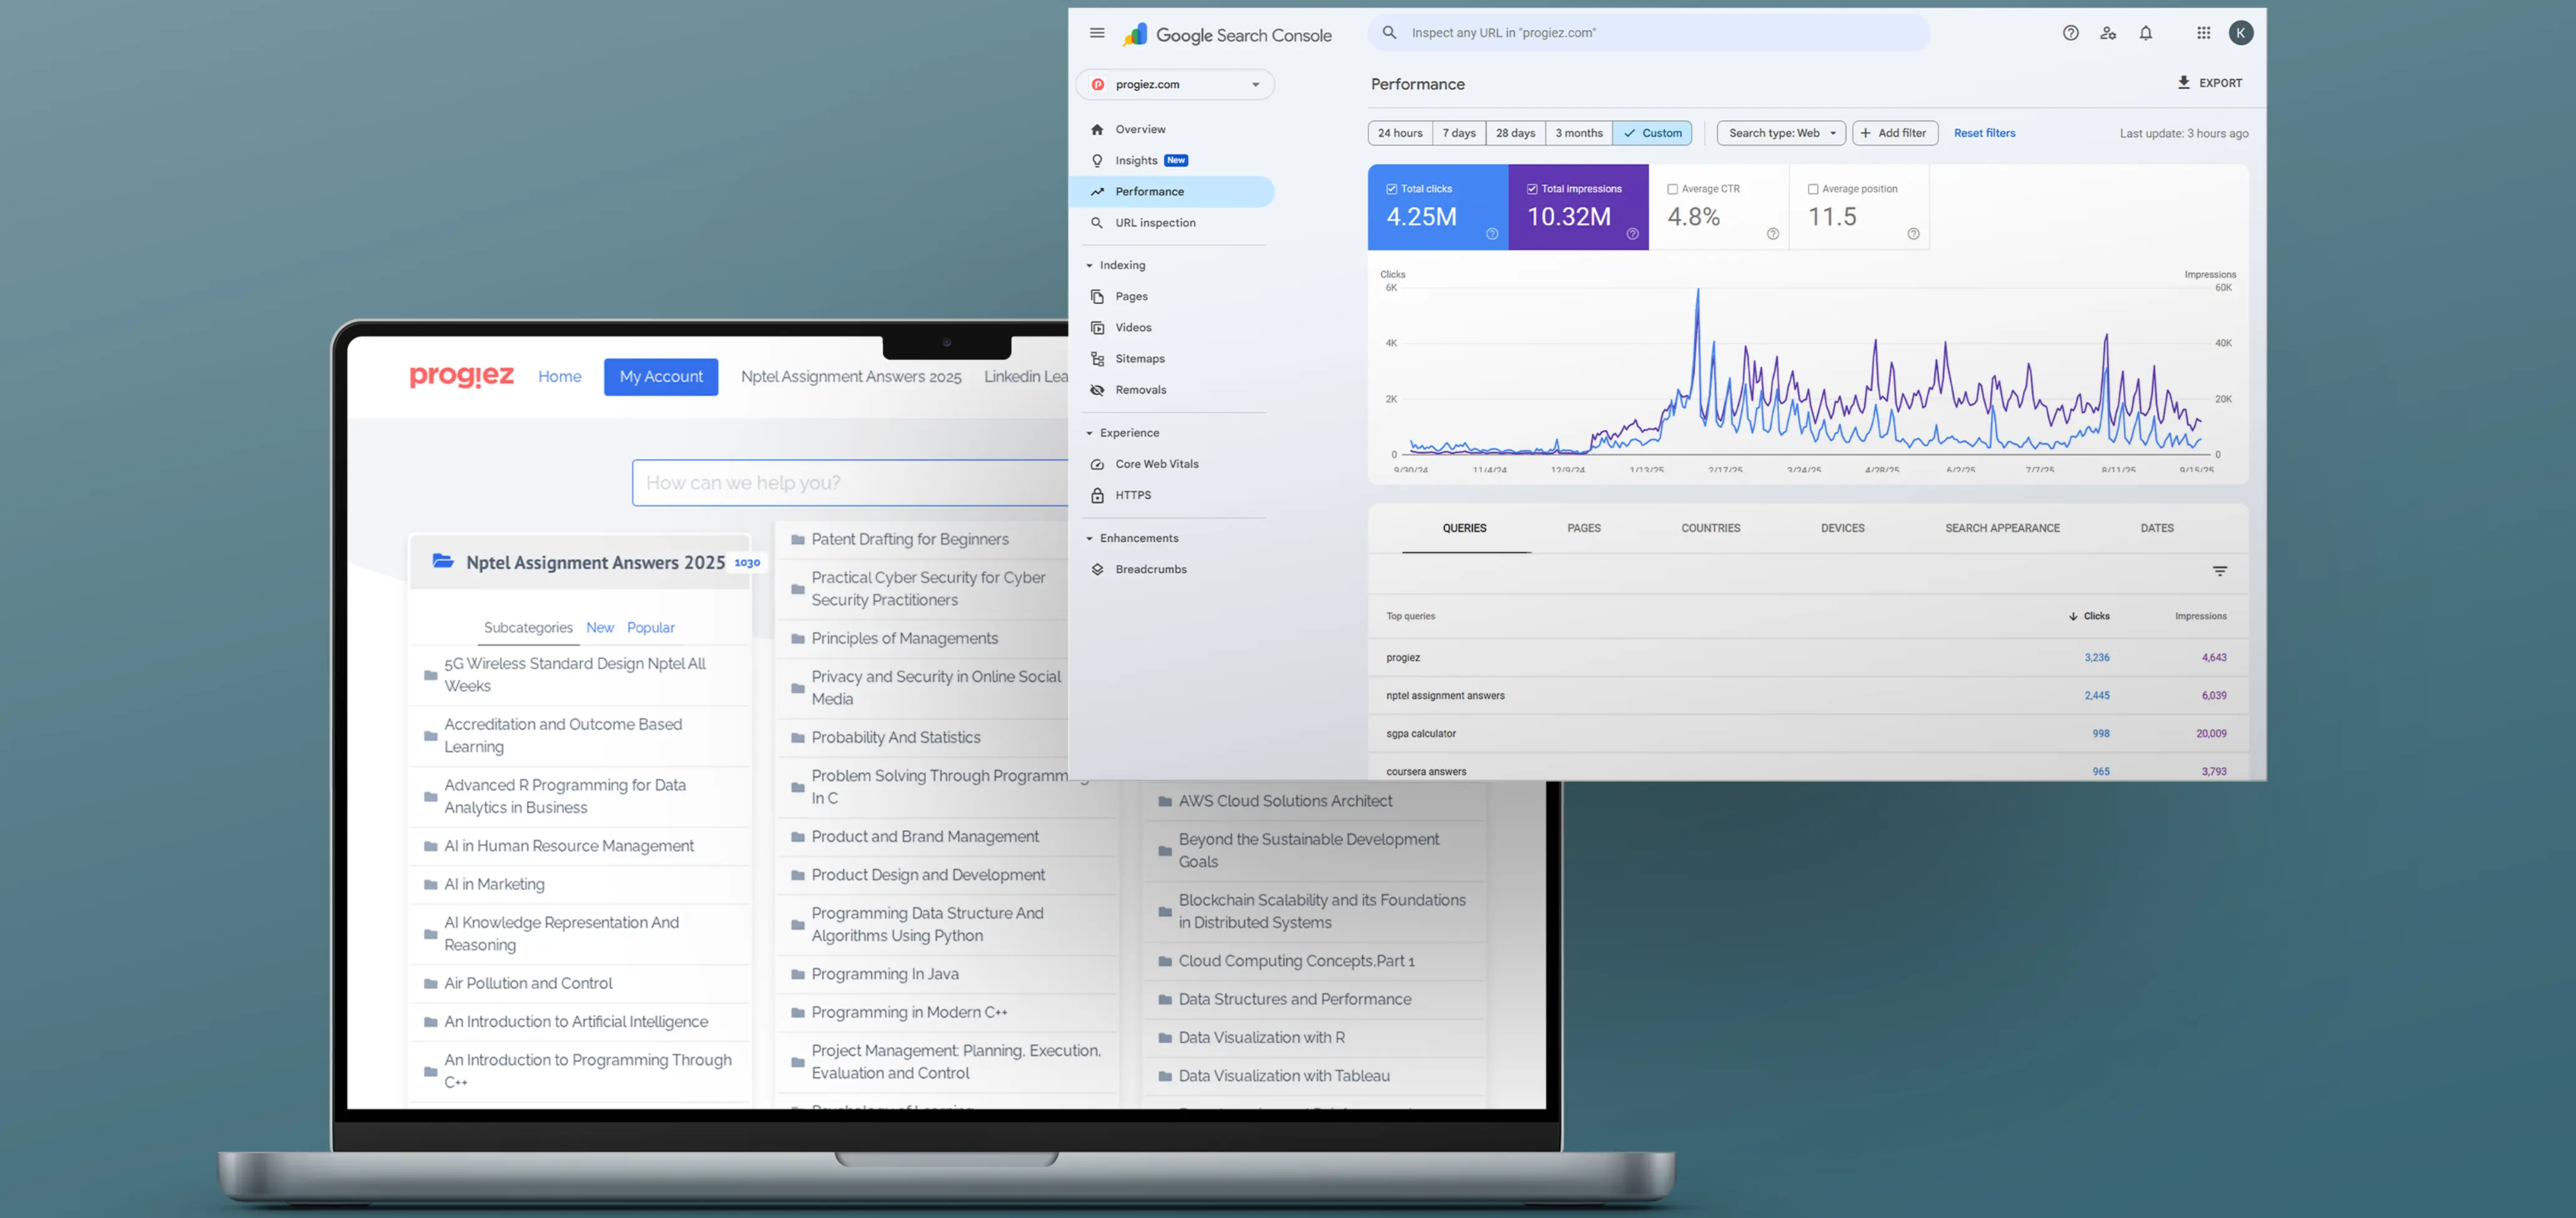
Task: Click the Videos icon in sidebar
Action: click(1097, 327)
